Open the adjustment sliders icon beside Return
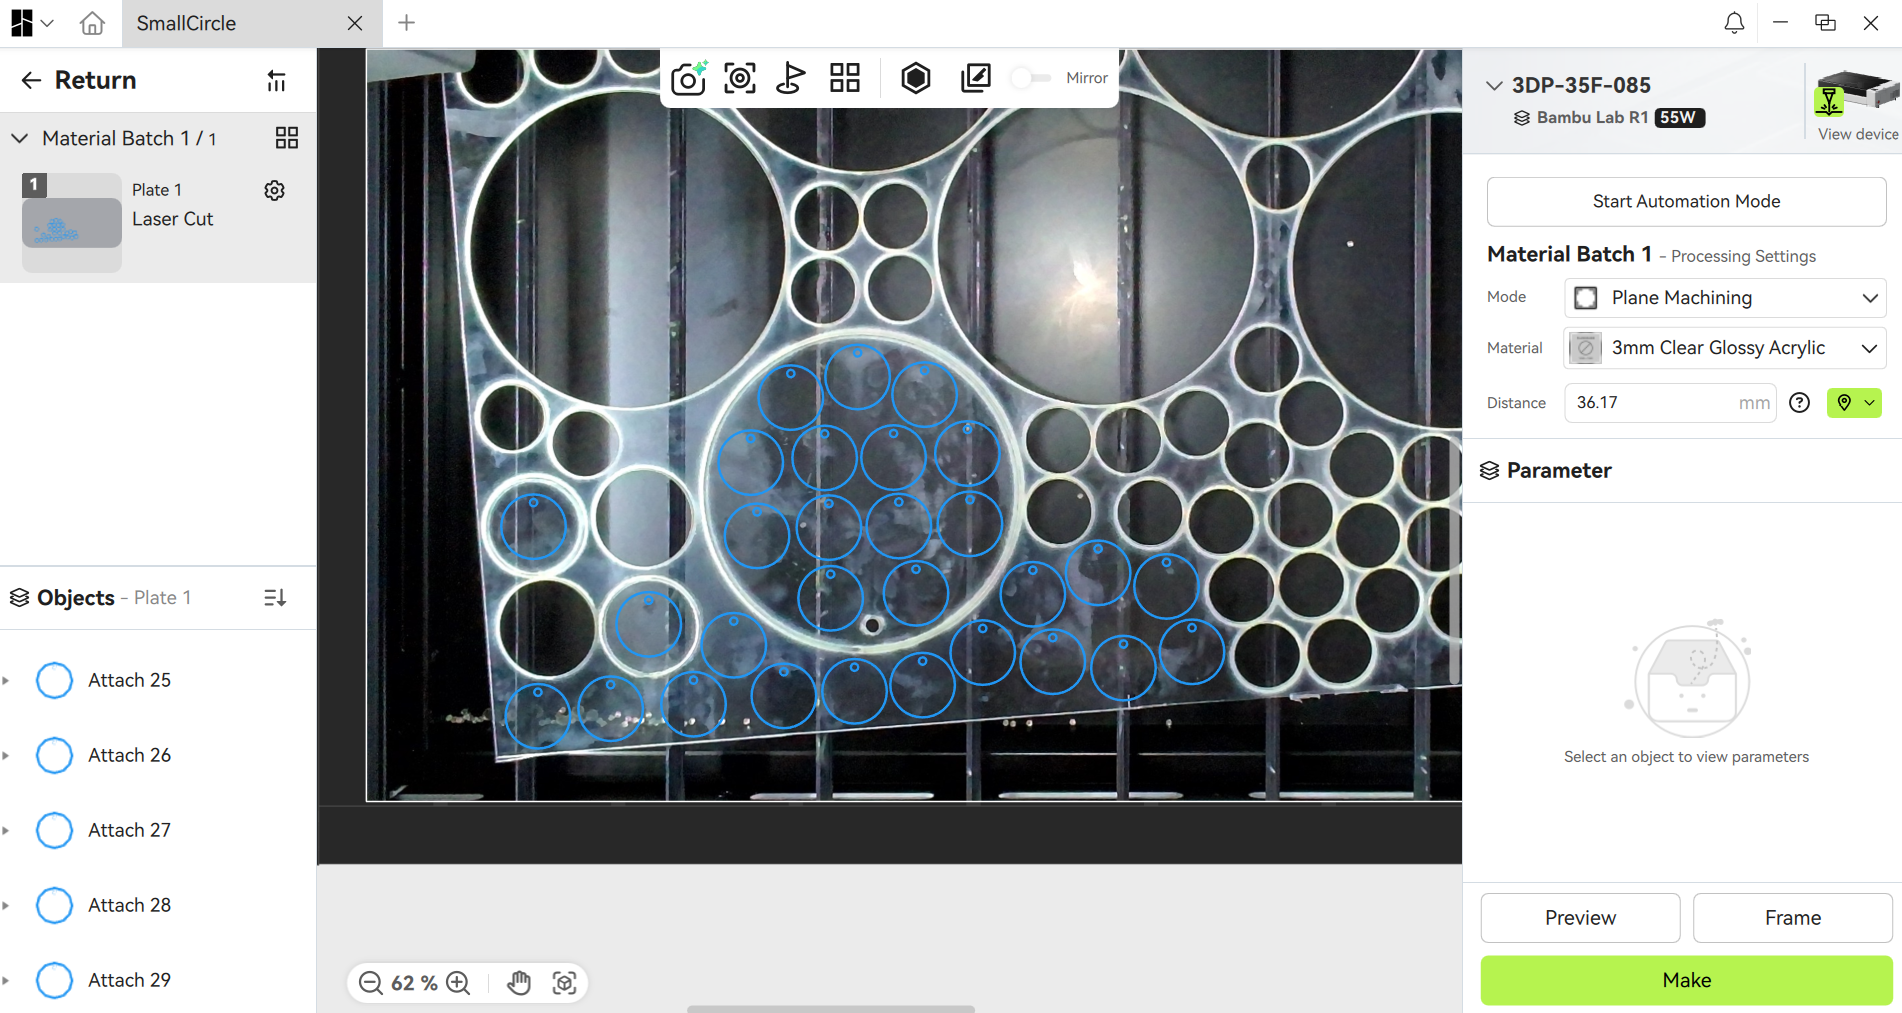Screen dimensions: 1902x1013 [276, 81]
